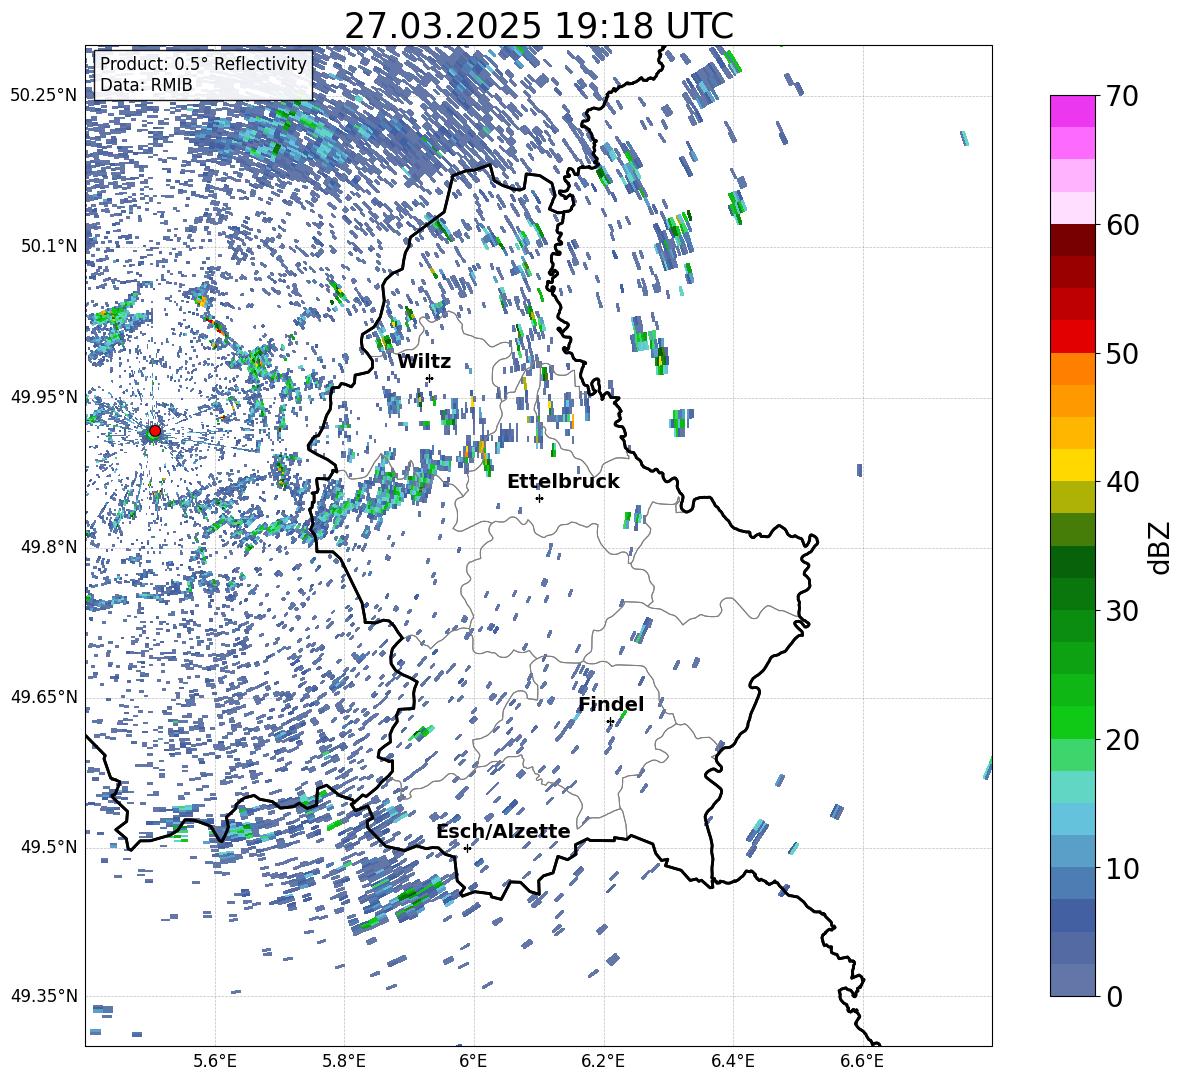Screen dimensions: 1184x1081
Task: Click the 5.8°E longitude label
Action: tap(344, 1061)
